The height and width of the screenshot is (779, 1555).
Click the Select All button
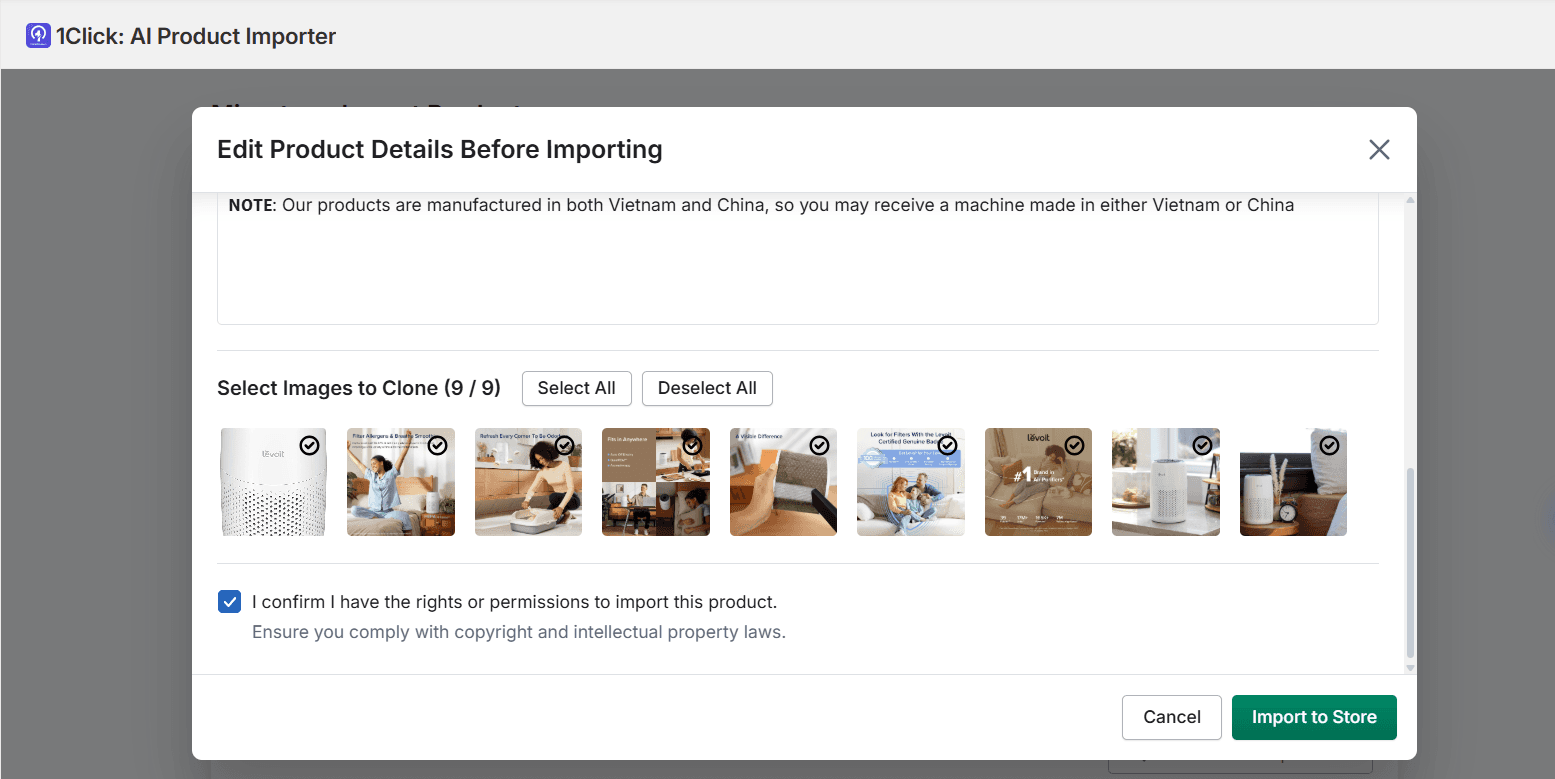tap(576, 388)
